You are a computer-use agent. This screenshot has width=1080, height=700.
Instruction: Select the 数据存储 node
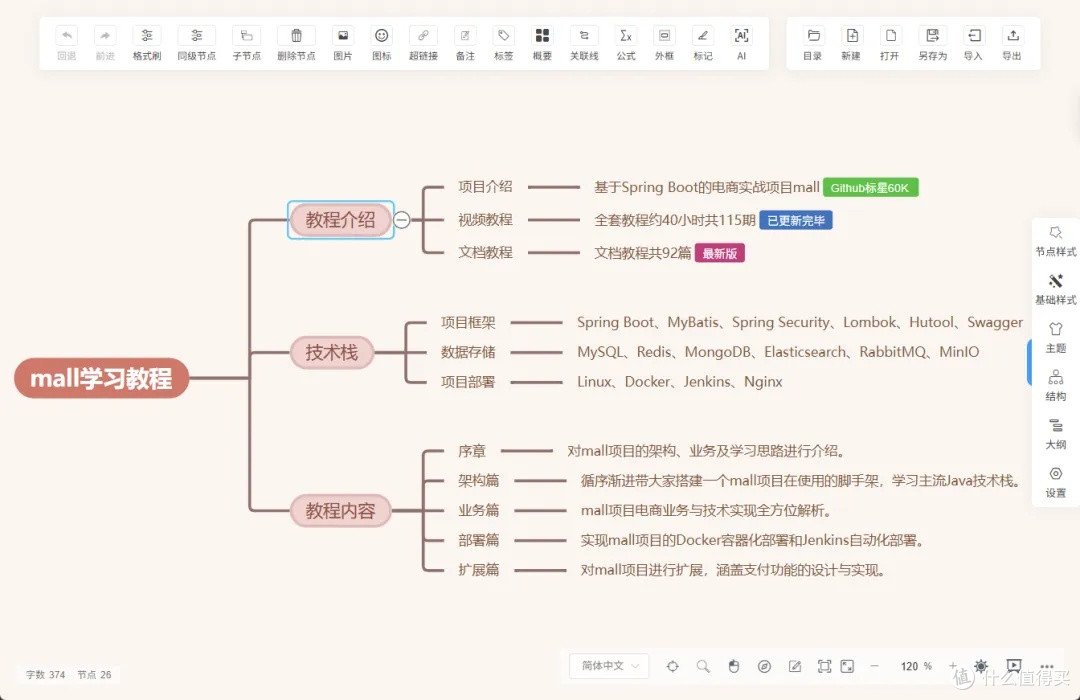tap(468, 352)
